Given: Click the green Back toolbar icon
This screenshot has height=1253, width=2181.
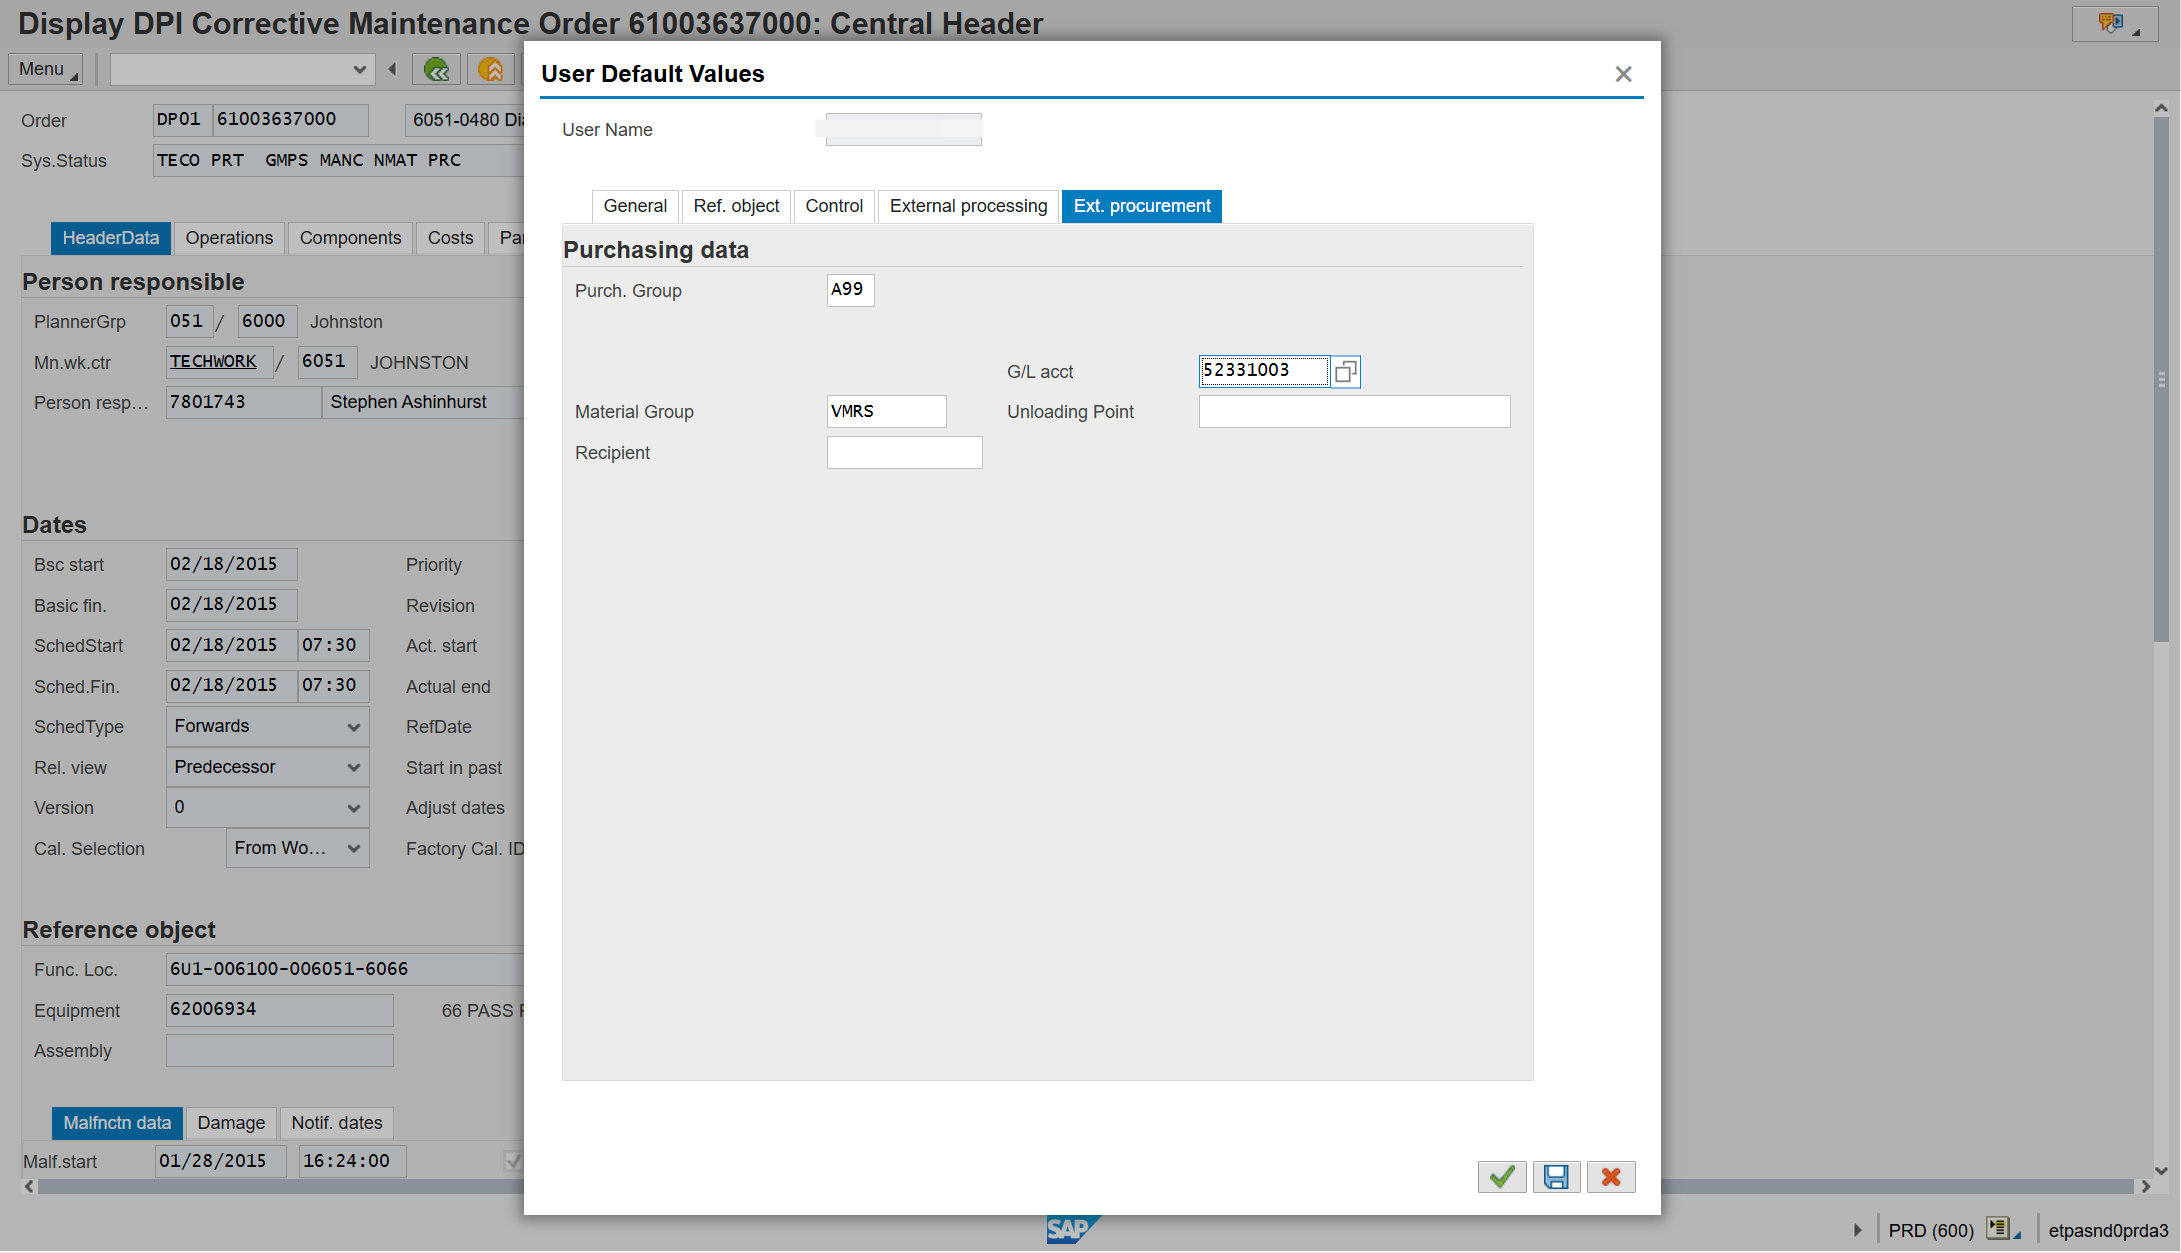Looking at the screenshot, I should click(x=436, y=69).
